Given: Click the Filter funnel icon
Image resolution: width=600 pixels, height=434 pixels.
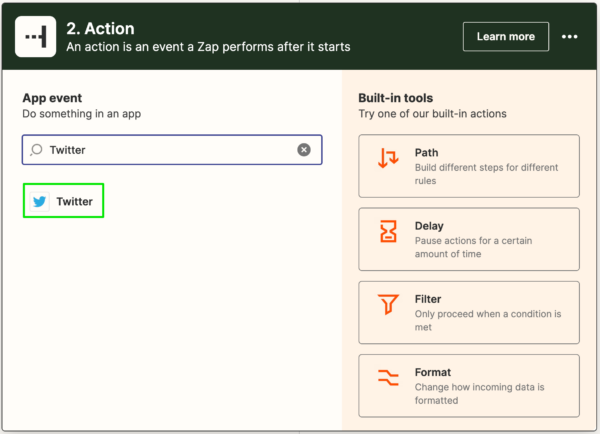Looking at the screenshot, I should (x=388, y=304).
